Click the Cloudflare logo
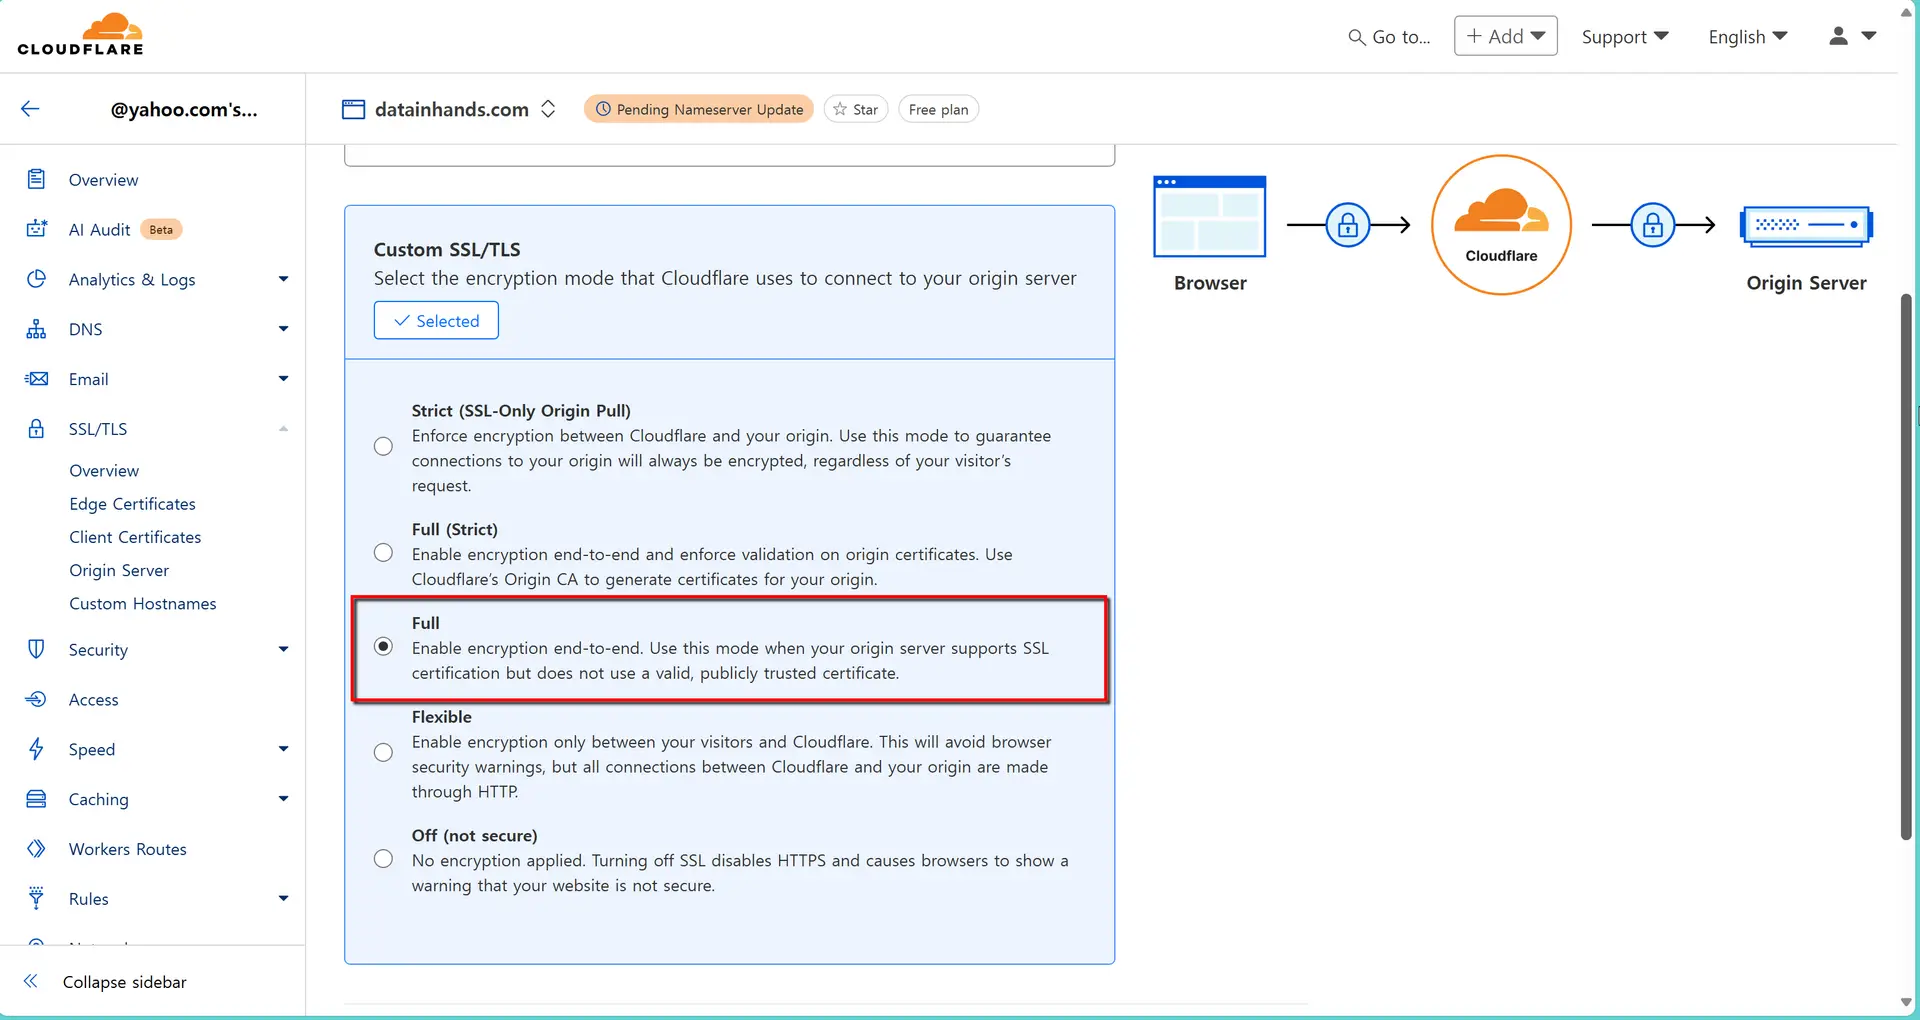Screen dimensions: 1920x1020 point(80,33)
